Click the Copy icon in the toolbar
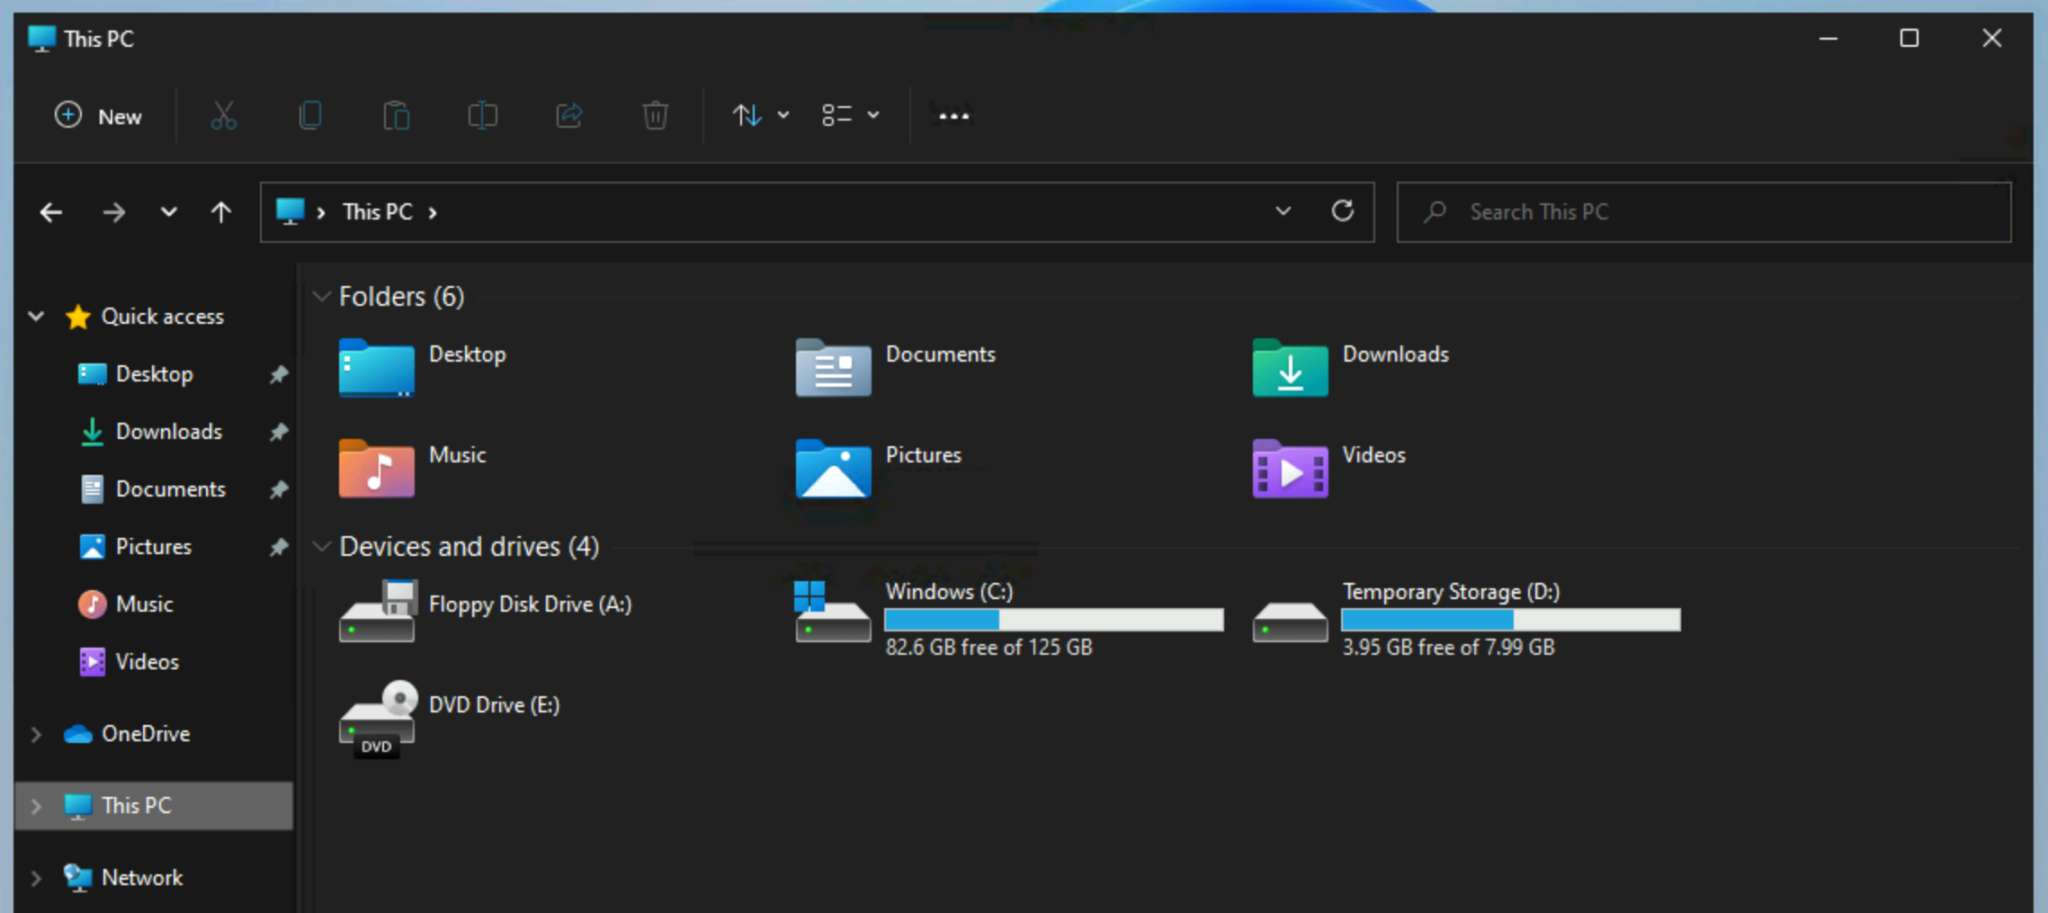Viewport: 2048px width, 913px height. click(309, 115)
